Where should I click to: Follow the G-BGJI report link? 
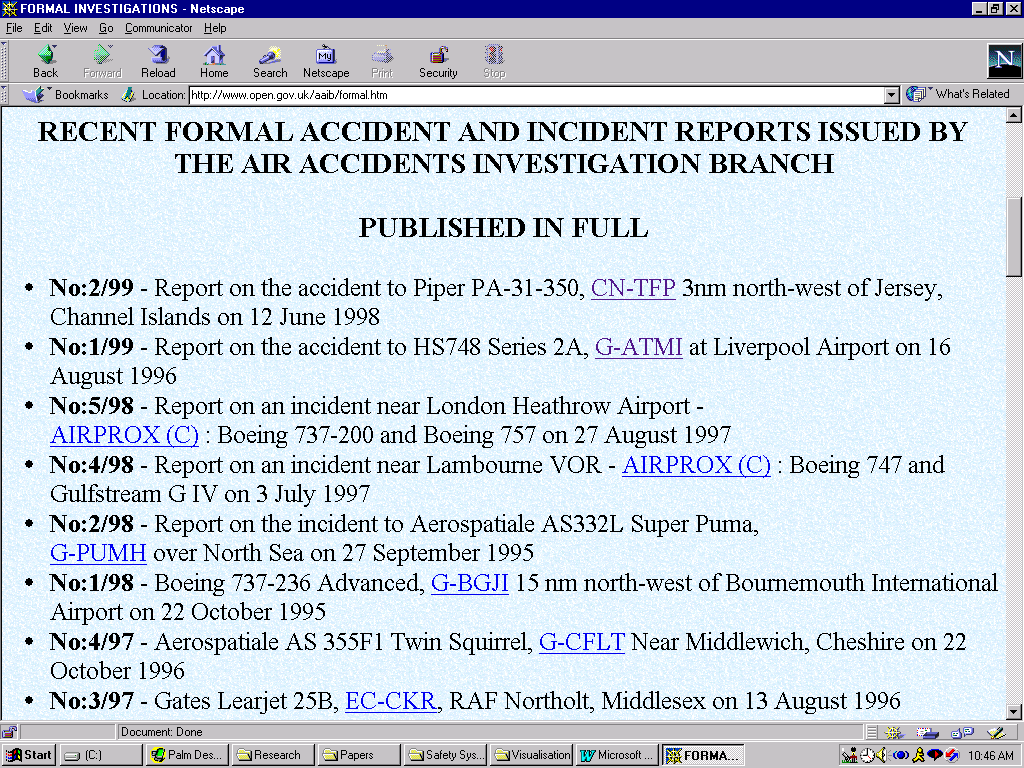pos(470,583)
